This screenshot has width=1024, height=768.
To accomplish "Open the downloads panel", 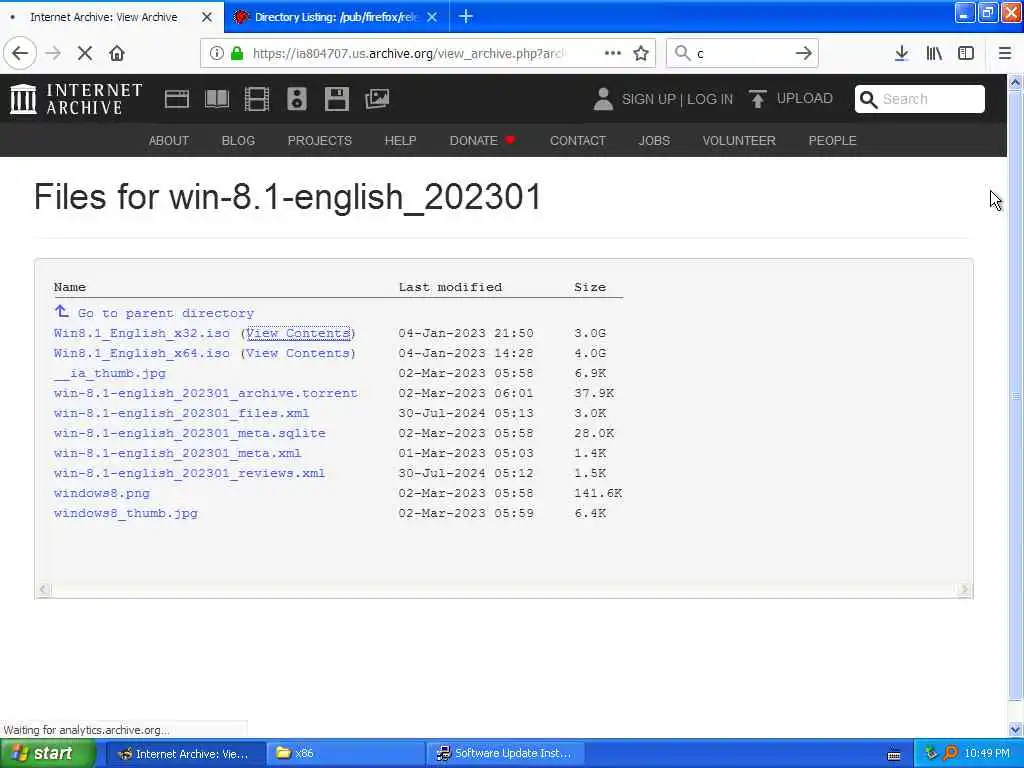I will point(901,54).
